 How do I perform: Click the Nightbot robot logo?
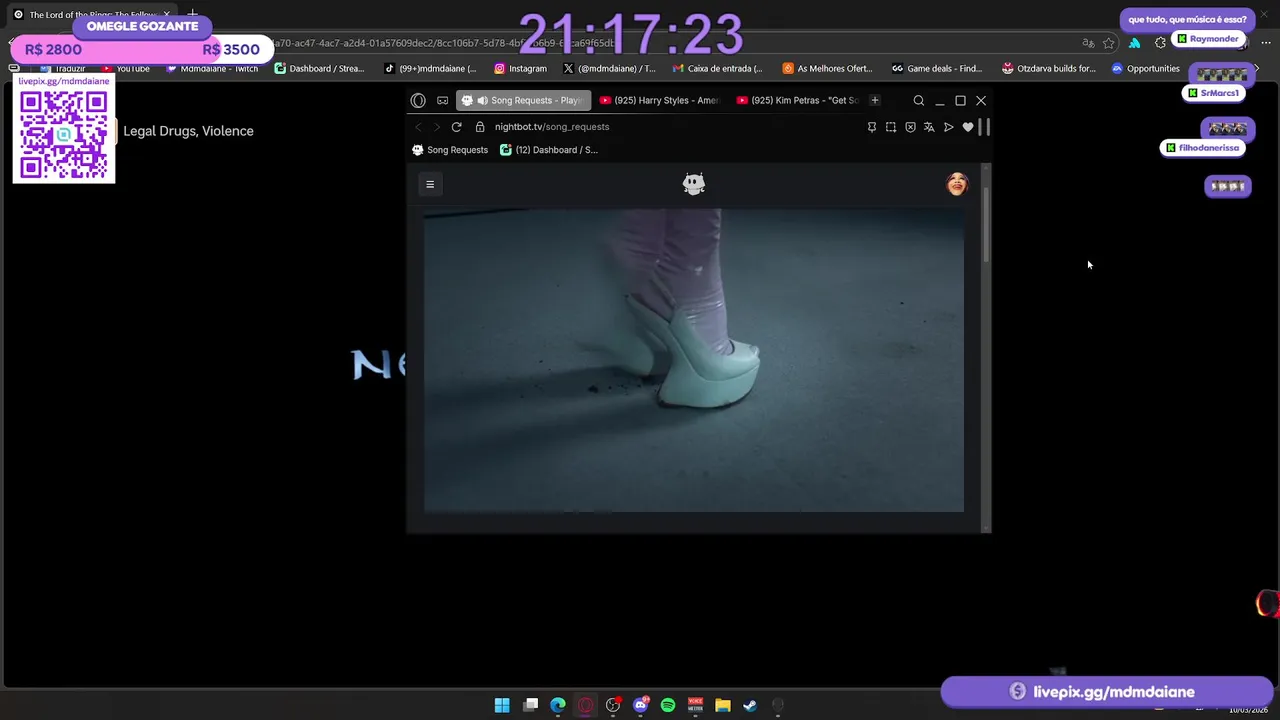pyautogui.click(x=694, y=184)
